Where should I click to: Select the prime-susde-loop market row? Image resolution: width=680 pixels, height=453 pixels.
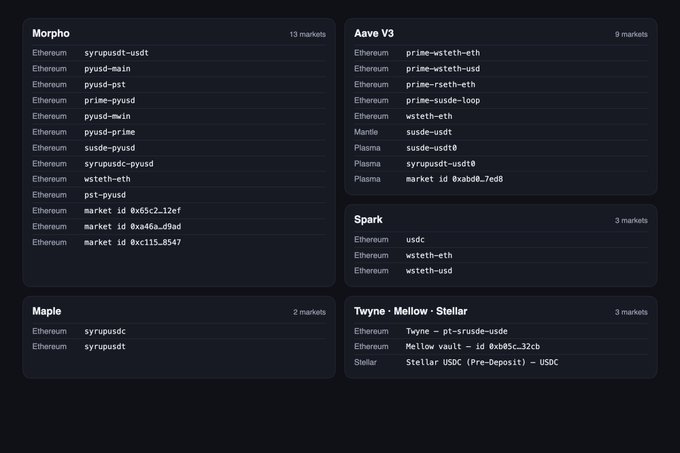501,100
